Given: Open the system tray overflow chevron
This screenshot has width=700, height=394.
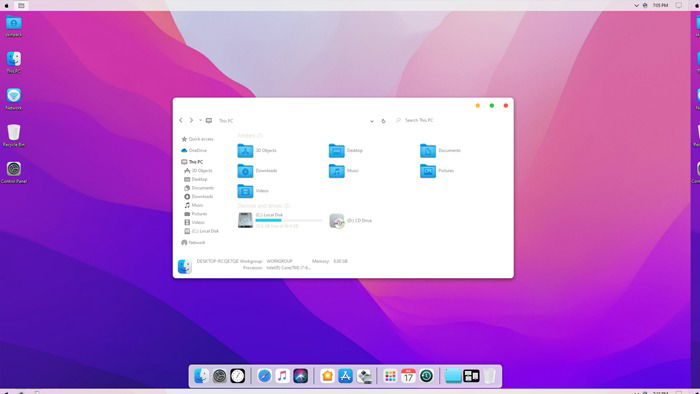Looking at the screenshot, I should (636, 5).
